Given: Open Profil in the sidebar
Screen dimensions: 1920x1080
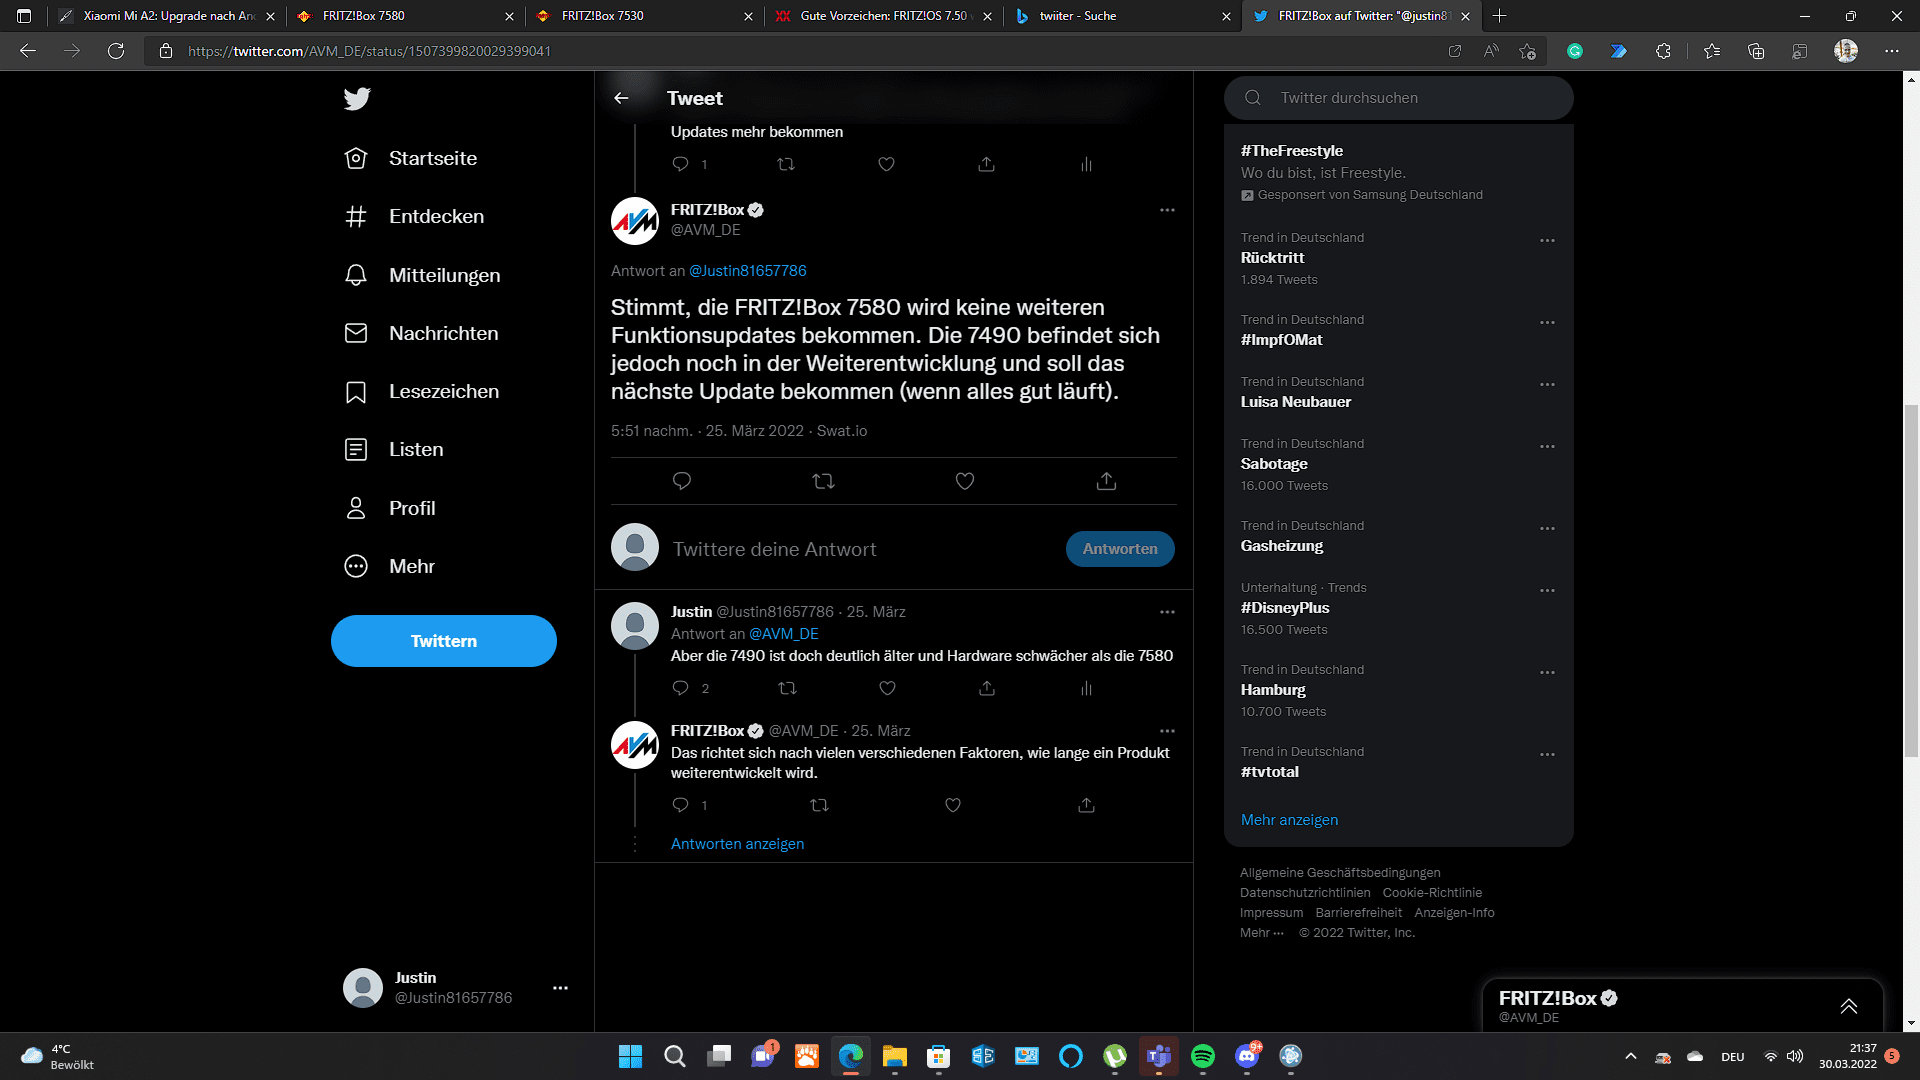Looking at the screenshot, I should [391, 508].
